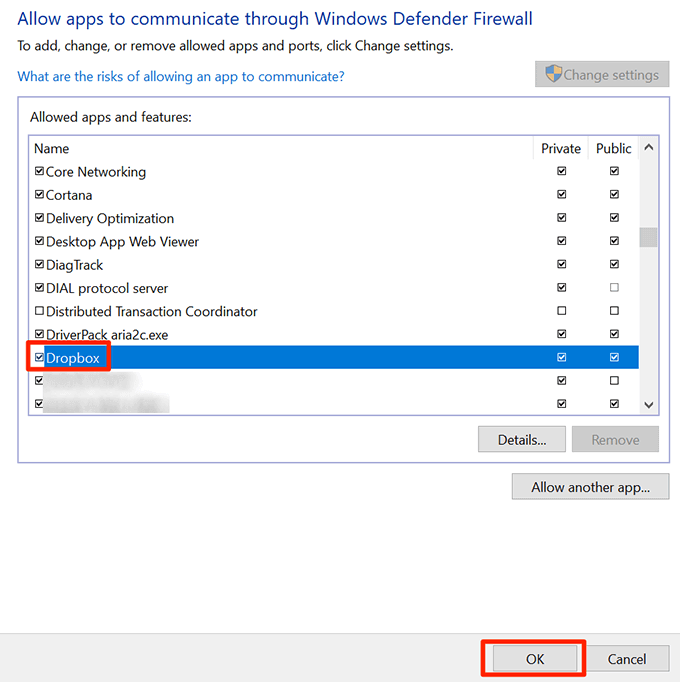Confirm with the OK button
This screenshot has height=682, width=680.
pyautogui.click(x=534, y=659)
